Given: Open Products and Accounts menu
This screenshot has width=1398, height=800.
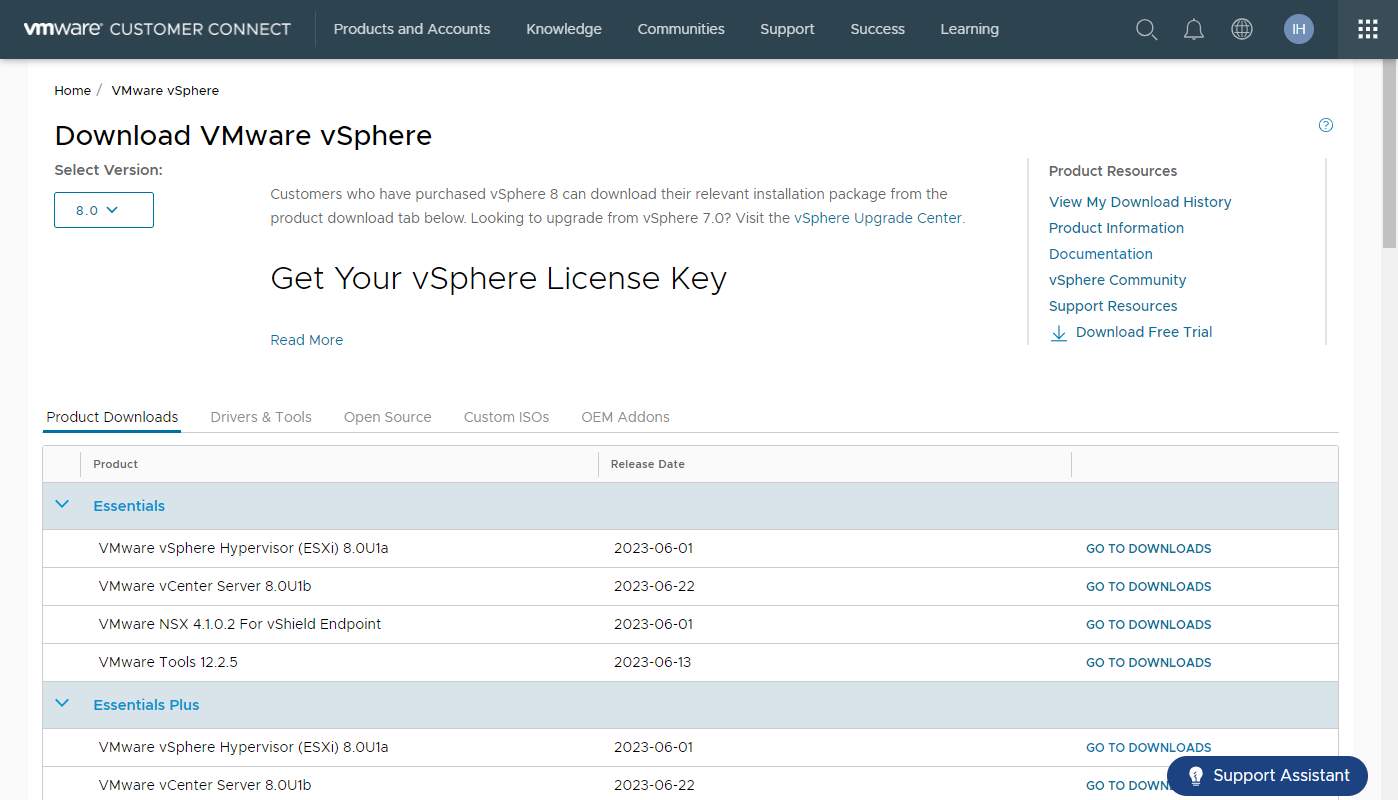Looking at the screenshot, I should coord(412,29).
